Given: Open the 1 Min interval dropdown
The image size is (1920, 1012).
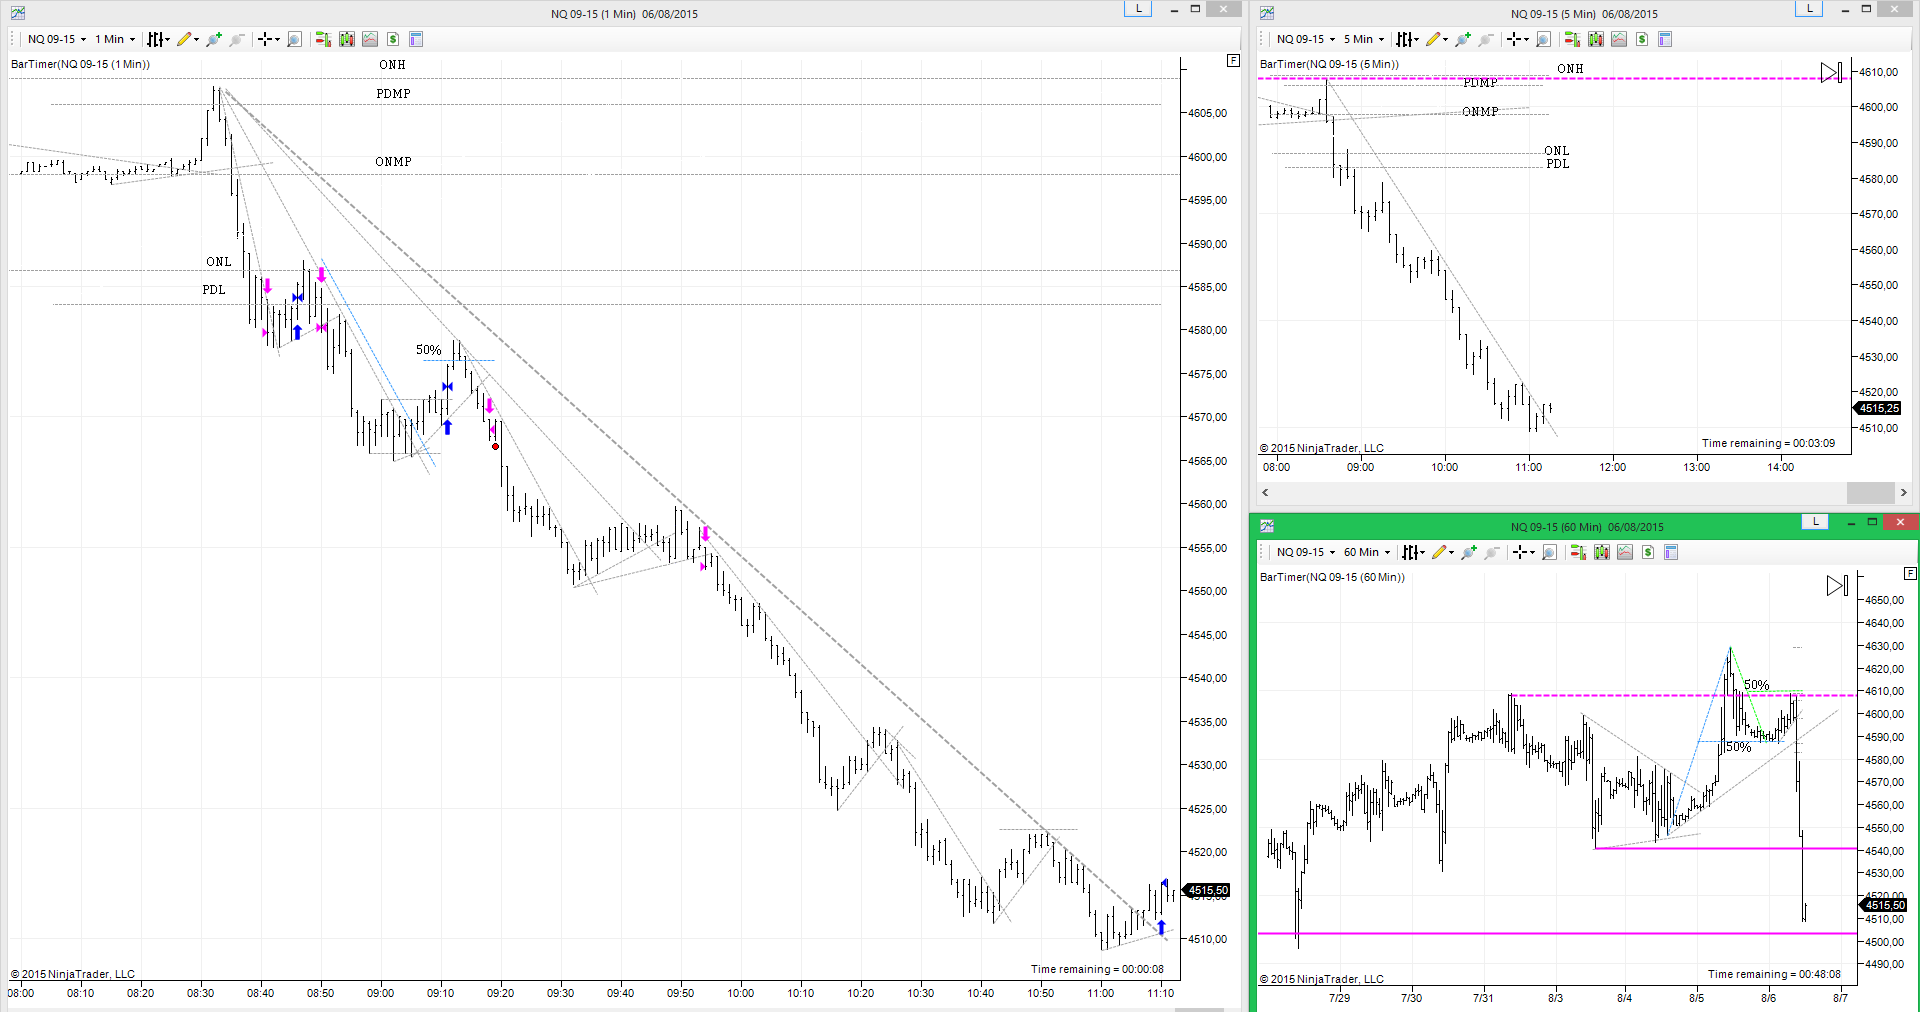Looking at the screenshot, I should 115,39.
